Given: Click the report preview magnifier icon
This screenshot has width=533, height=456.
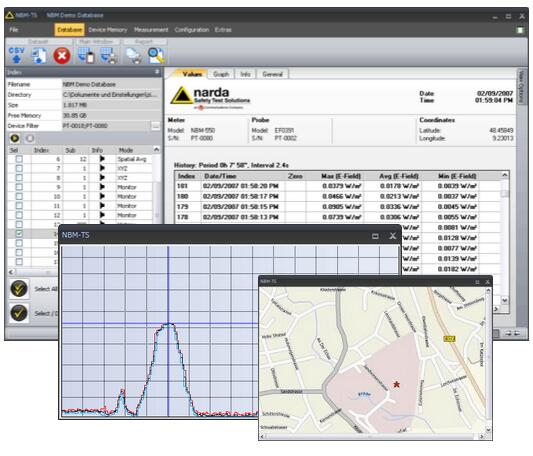Looking at the screenshot, I should pos(156,56).
